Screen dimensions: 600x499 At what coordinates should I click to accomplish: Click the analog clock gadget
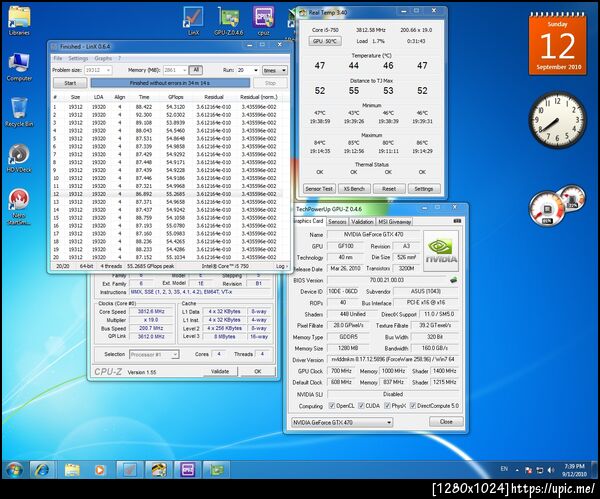(x=557, y=120)
